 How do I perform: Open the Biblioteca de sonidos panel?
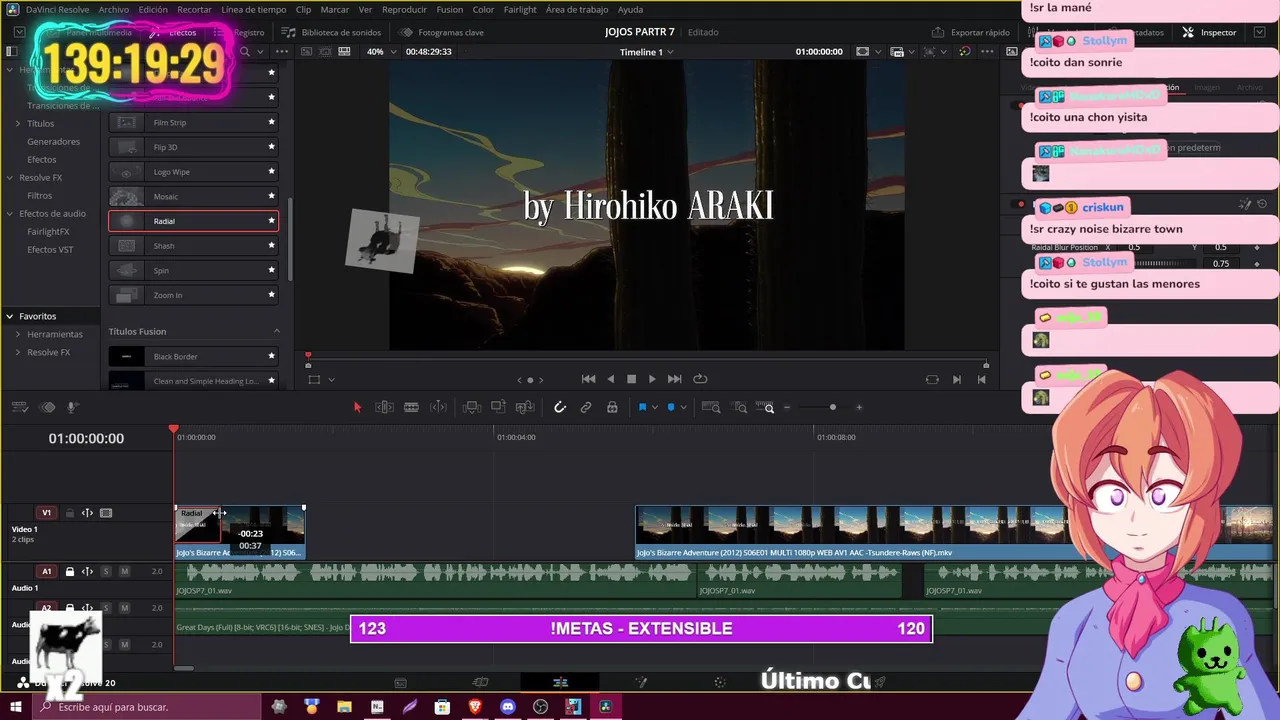pos(331,32)
